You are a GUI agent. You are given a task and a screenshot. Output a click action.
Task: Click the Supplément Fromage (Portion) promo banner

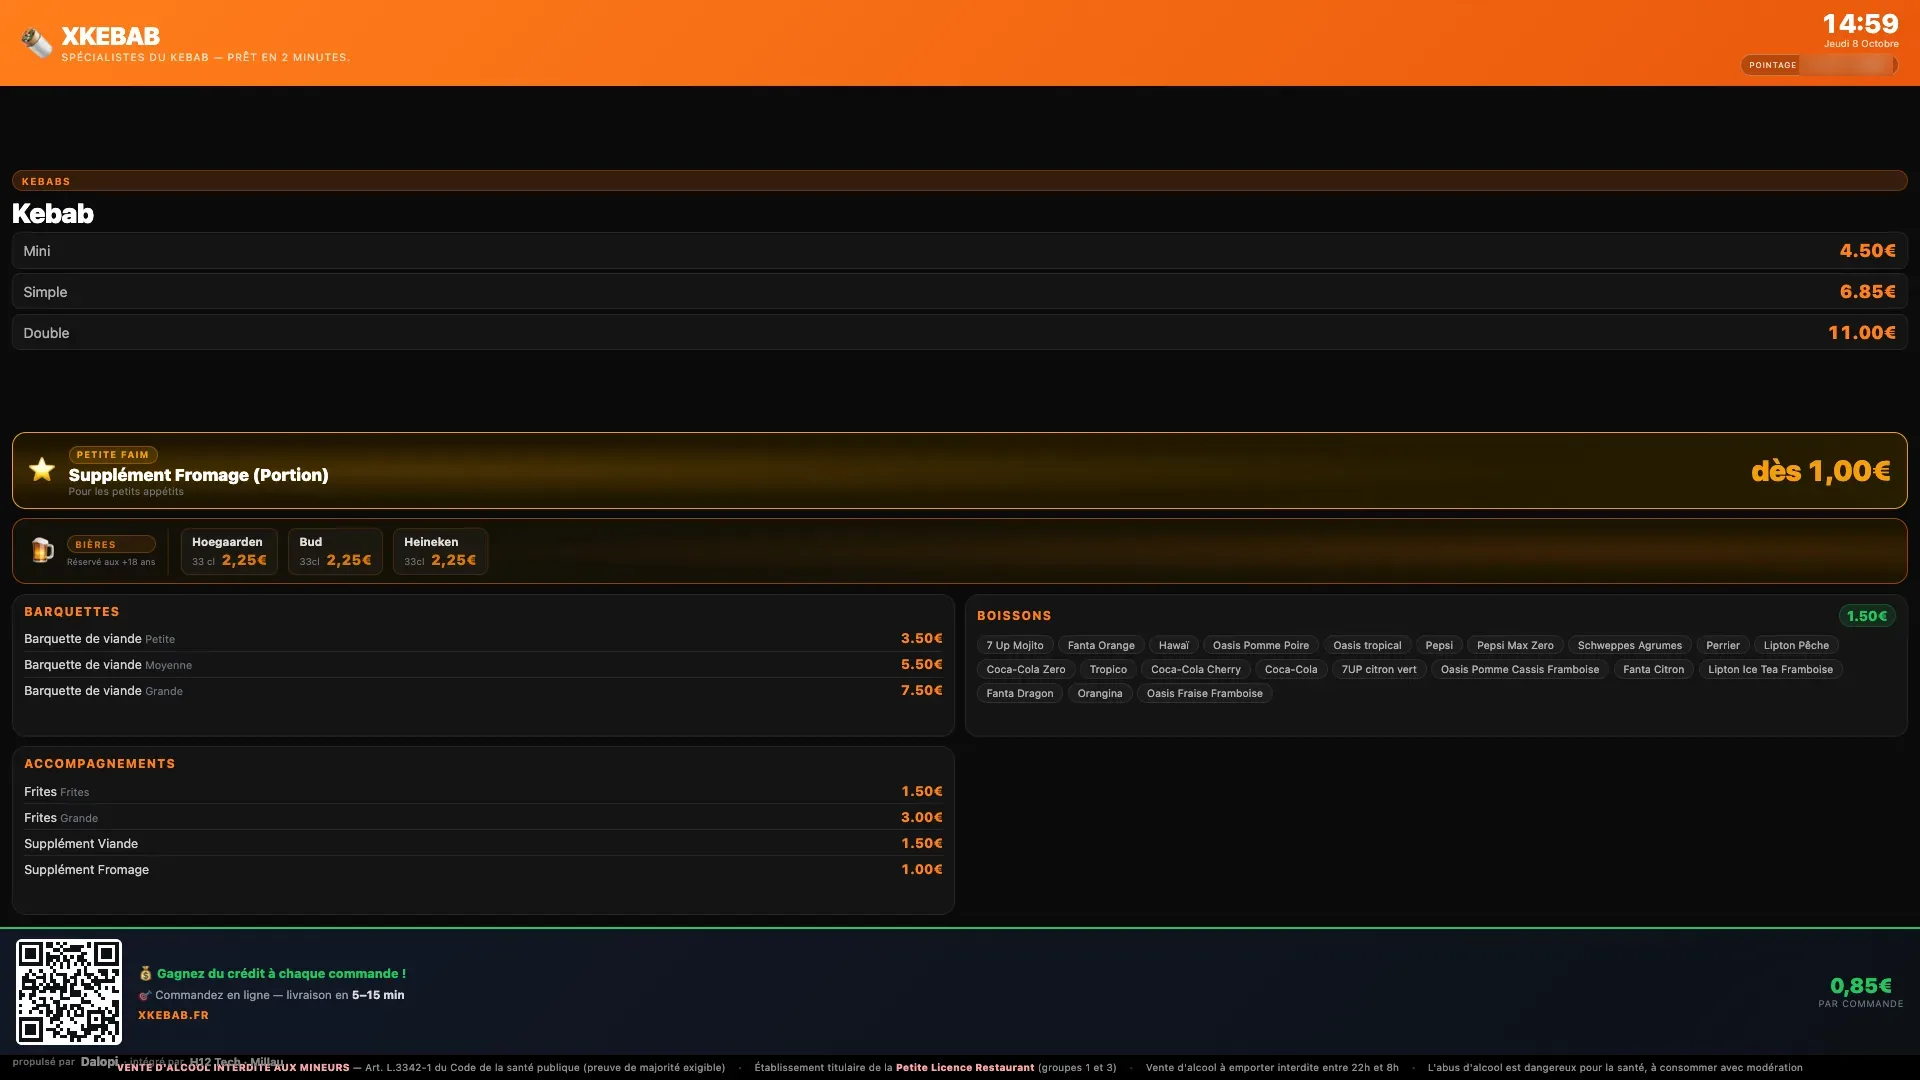(960, 470)
